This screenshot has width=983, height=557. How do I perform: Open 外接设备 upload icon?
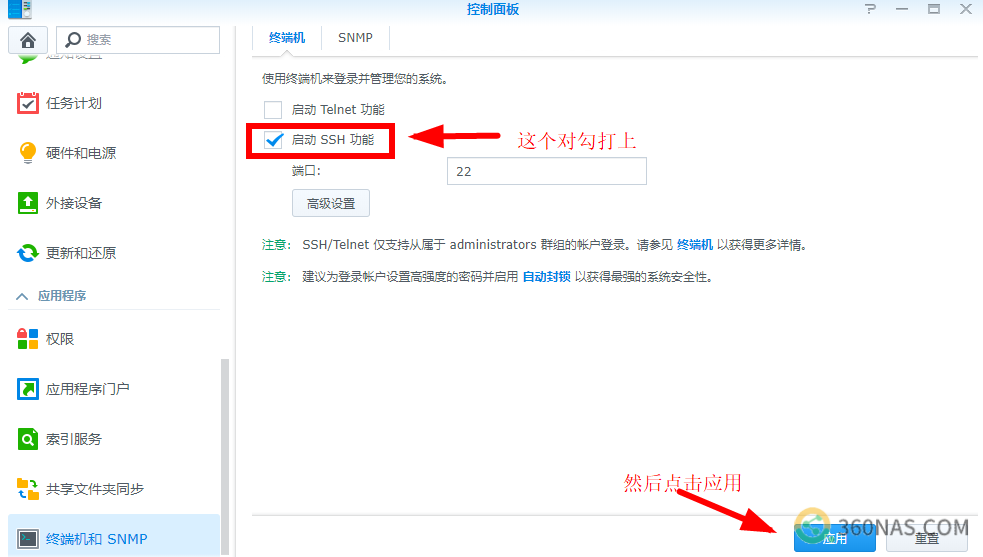[x=28, y=203]
